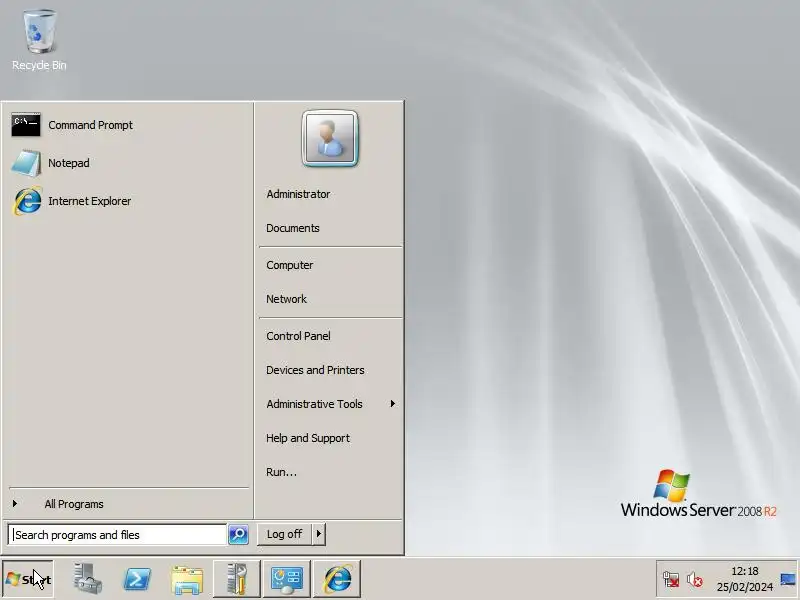Select the Recycle Bin desktop icon

[39, 40]
